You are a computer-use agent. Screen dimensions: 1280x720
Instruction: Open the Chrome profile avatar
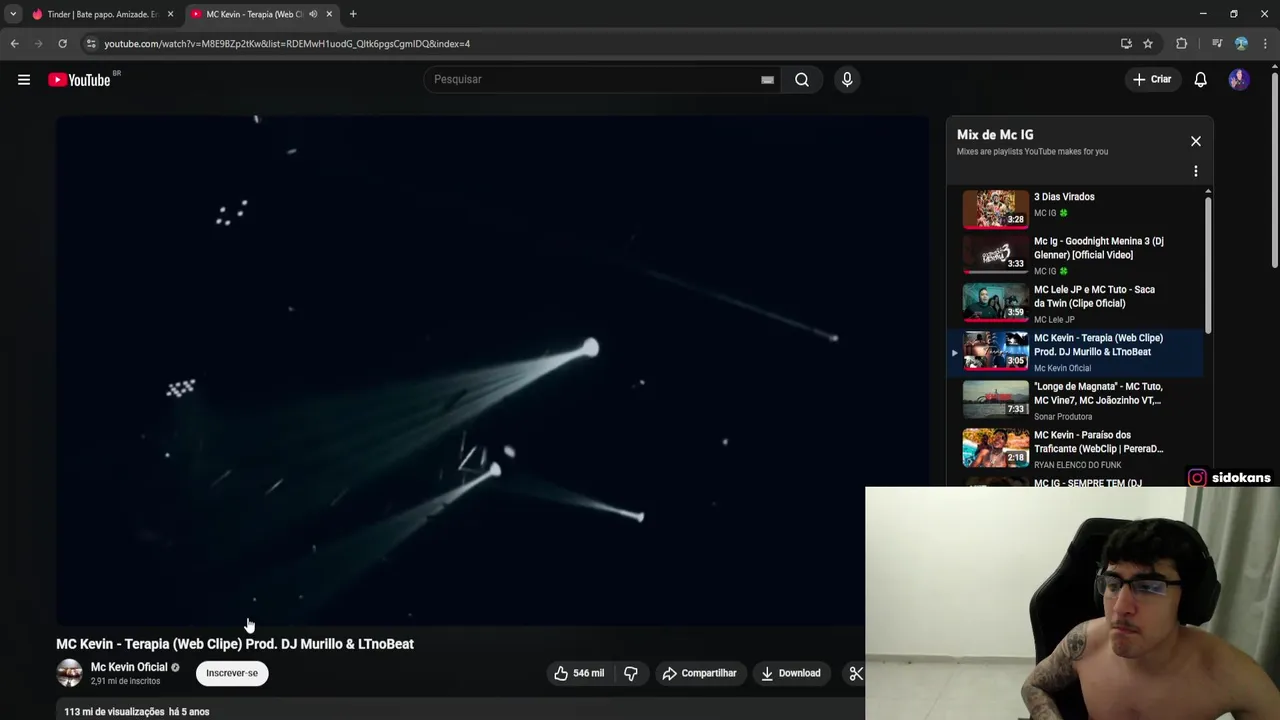click(1241, 44)
